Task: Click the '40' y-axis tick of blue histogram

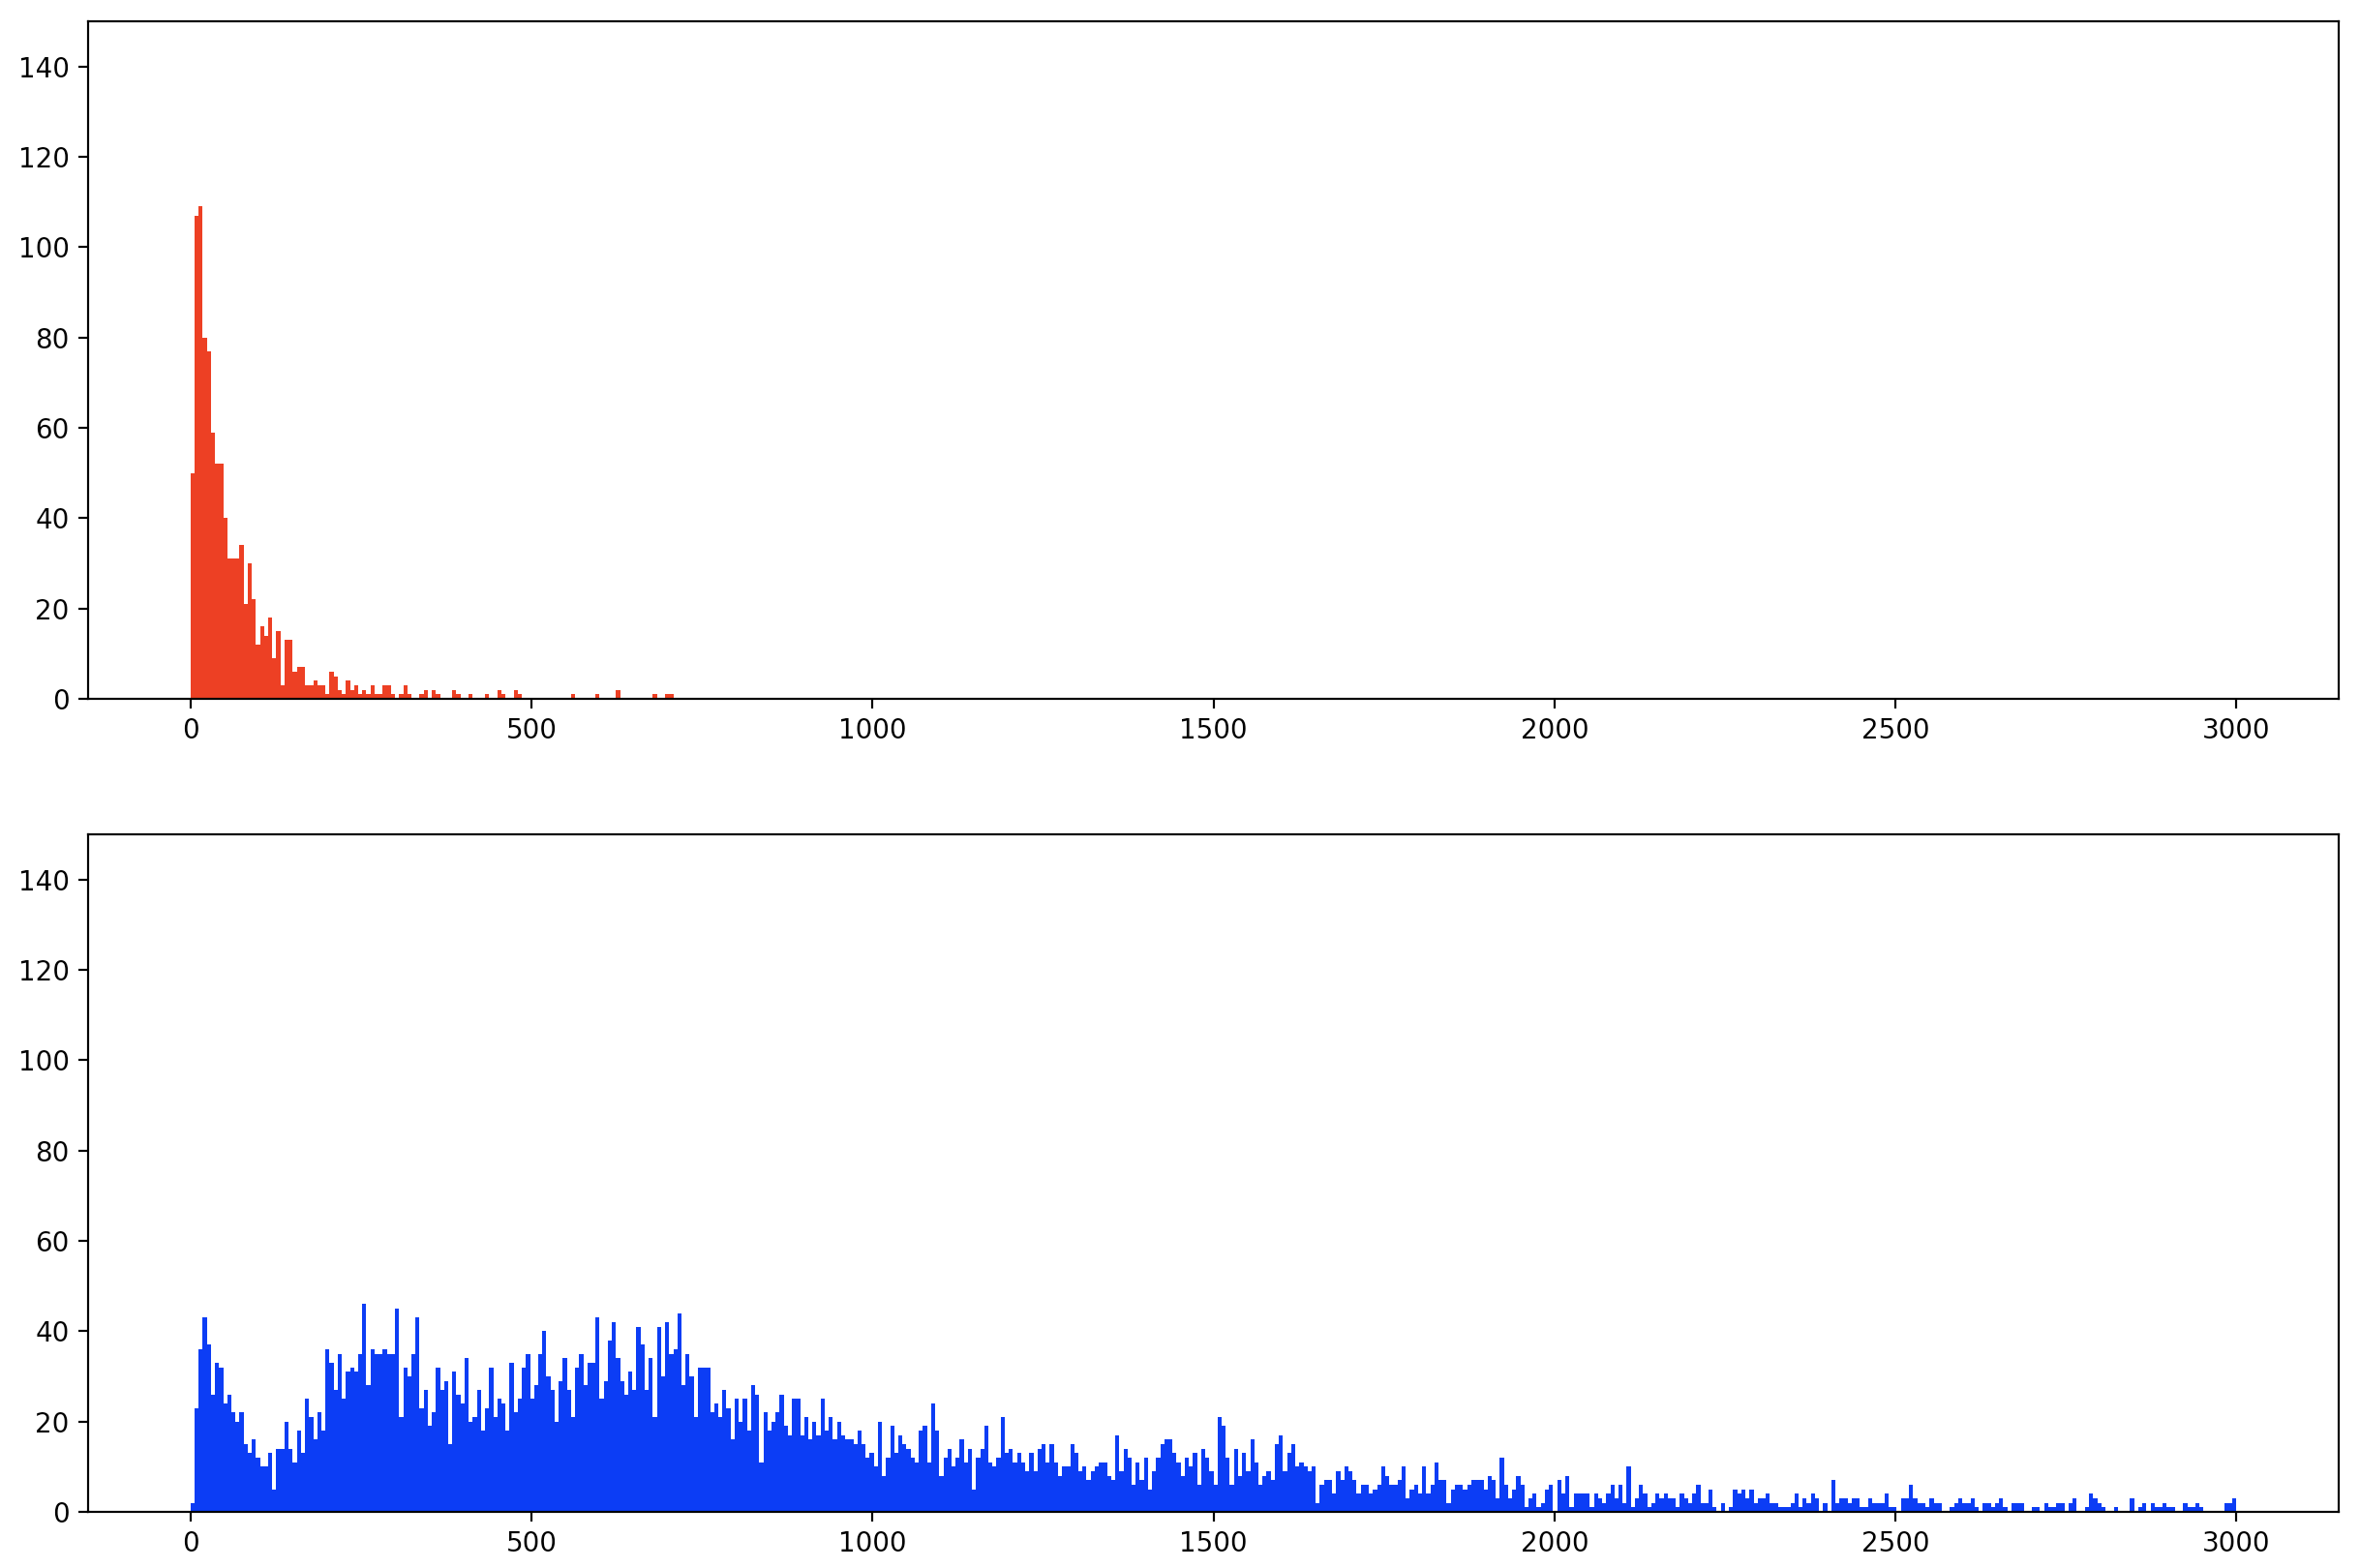Action: (52, 1332)
